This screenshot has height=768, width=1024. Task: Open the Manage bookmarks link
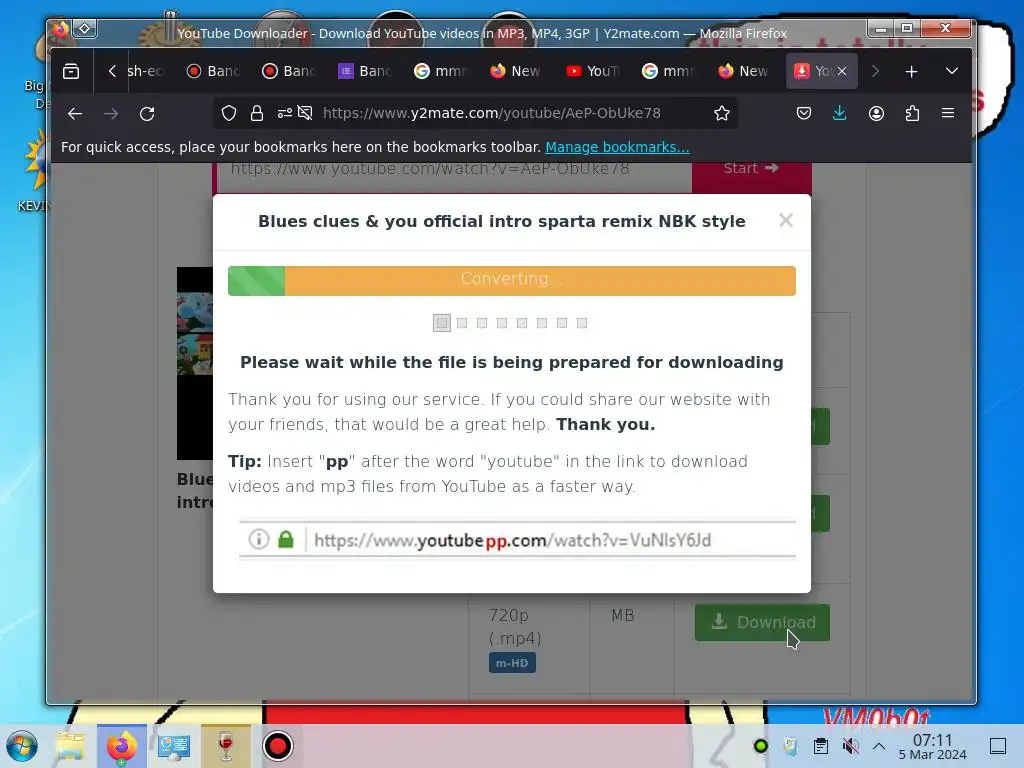tap(617, 147)
